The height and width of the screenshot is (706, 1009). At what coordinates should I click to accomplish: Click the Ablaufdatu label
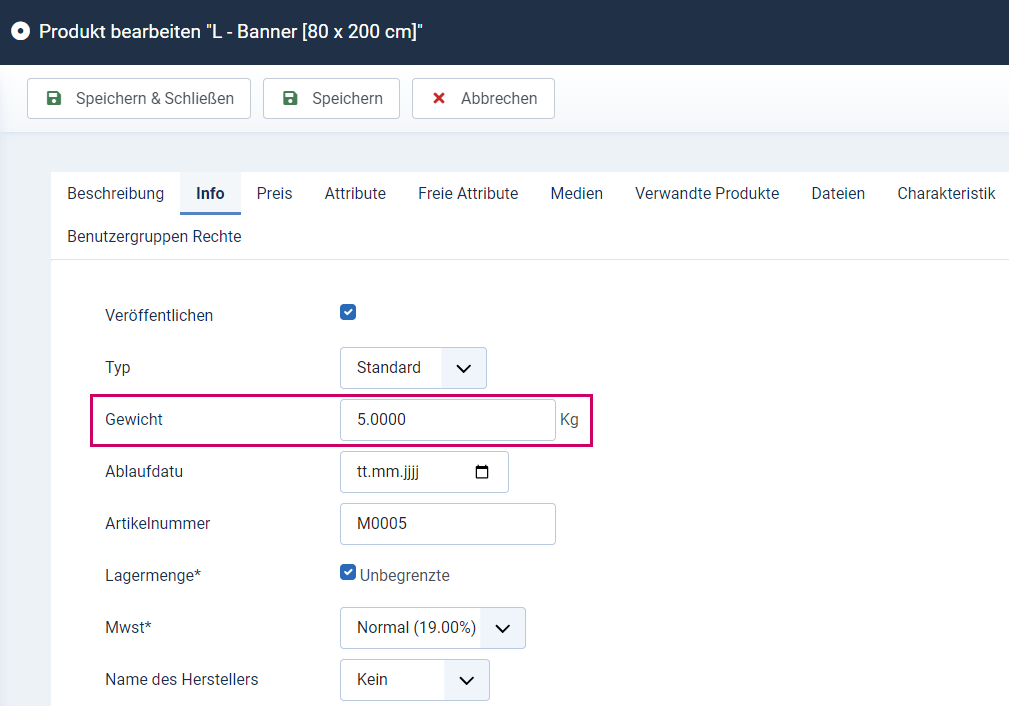pos(144,472)
